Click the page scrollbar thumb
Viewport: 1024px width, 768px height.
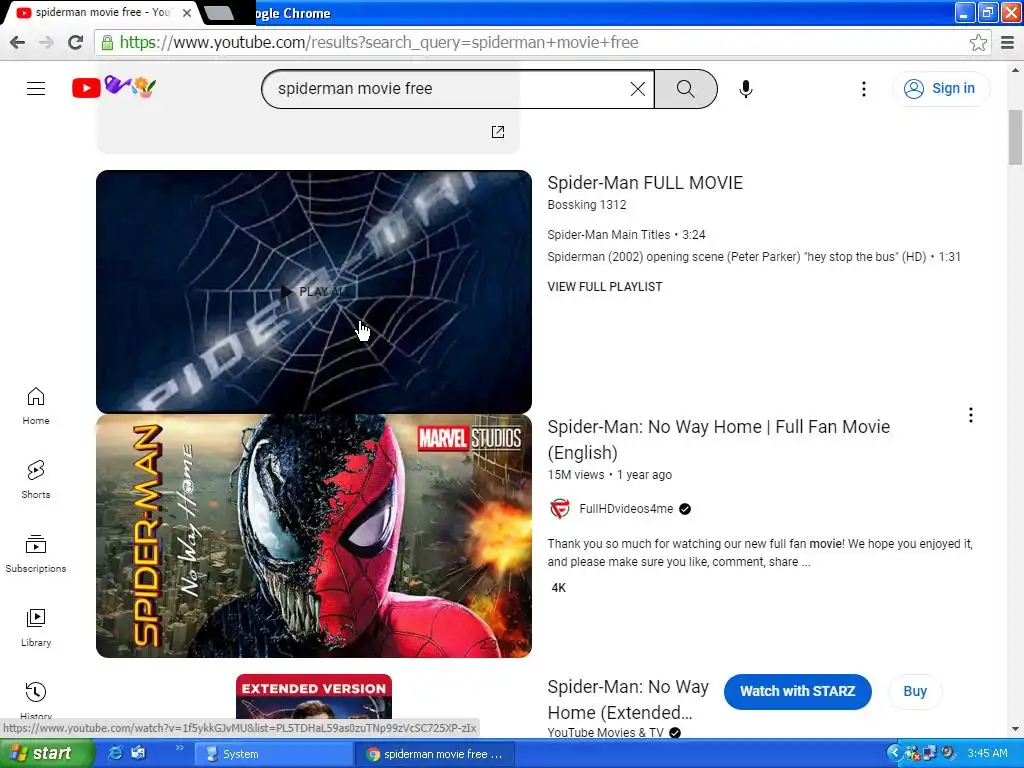(x=1015, y=137)
